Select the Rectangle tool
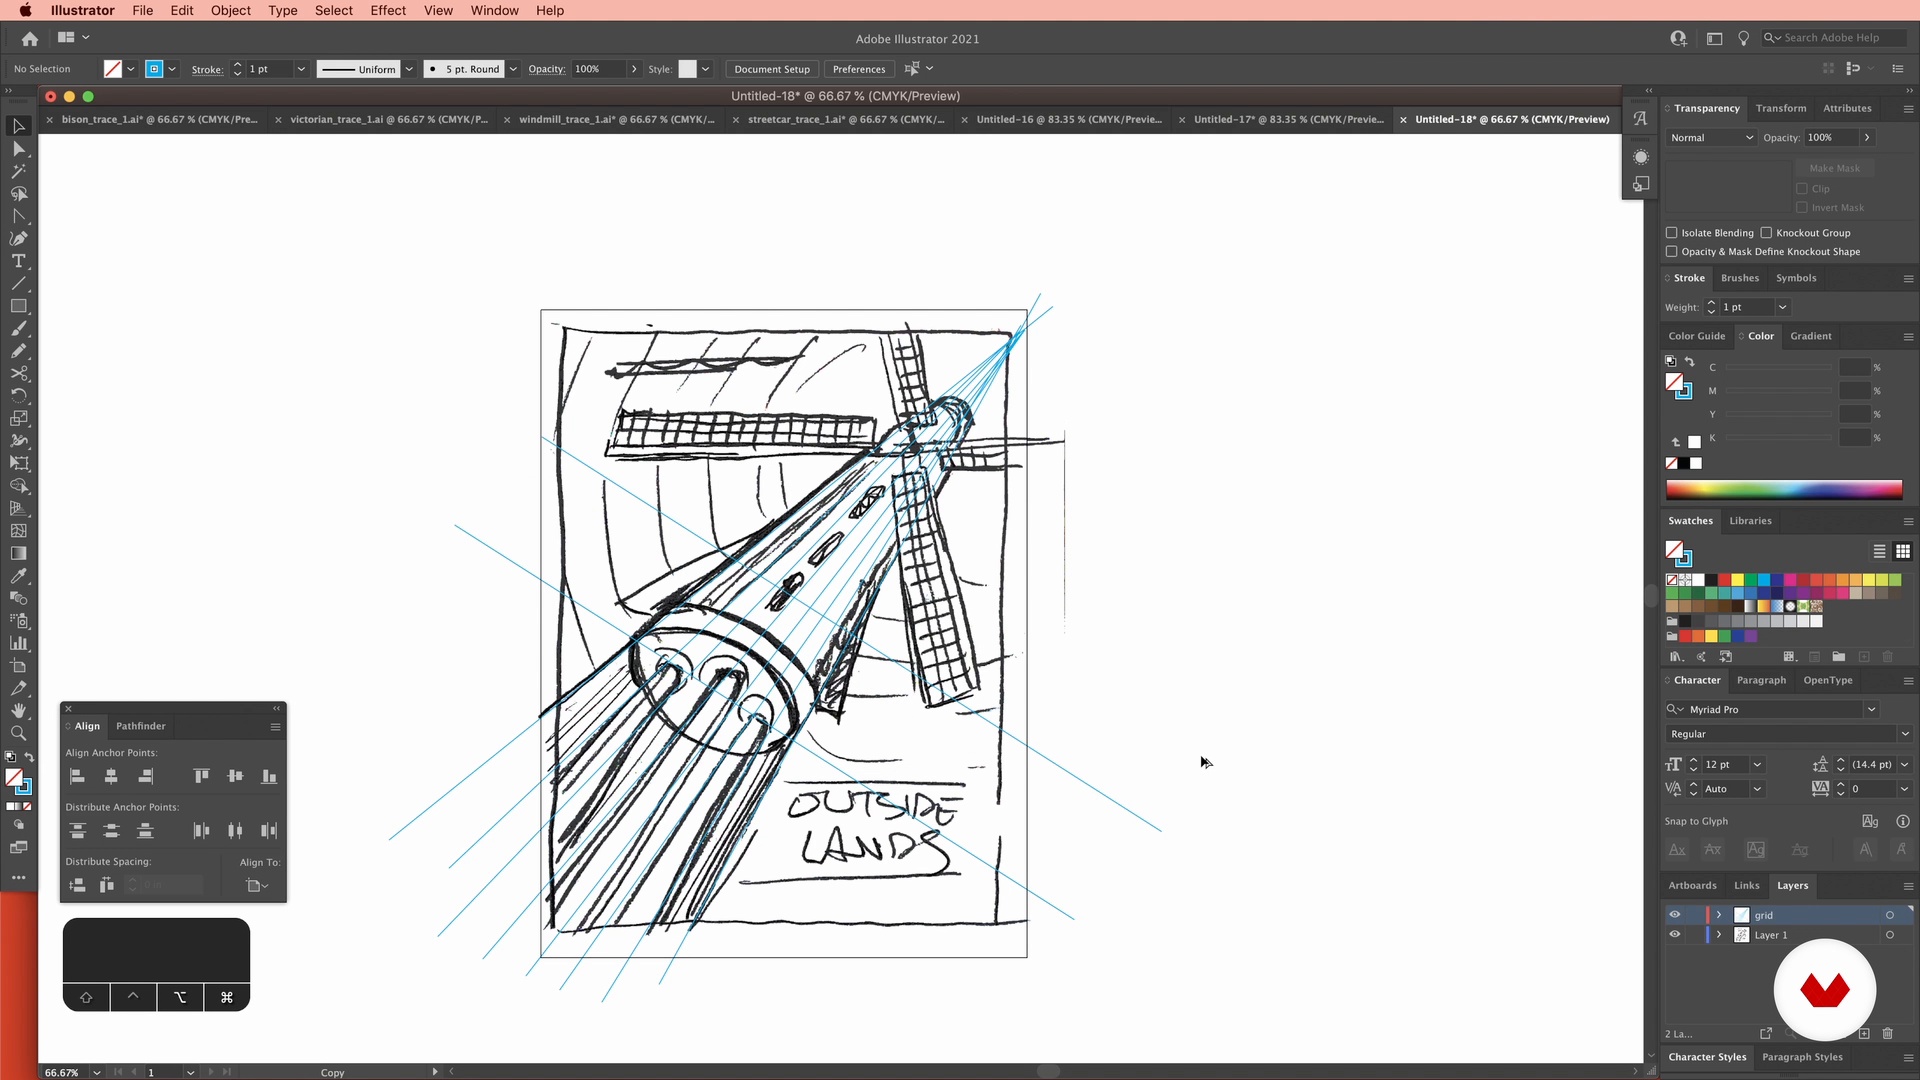 [18, 306]
